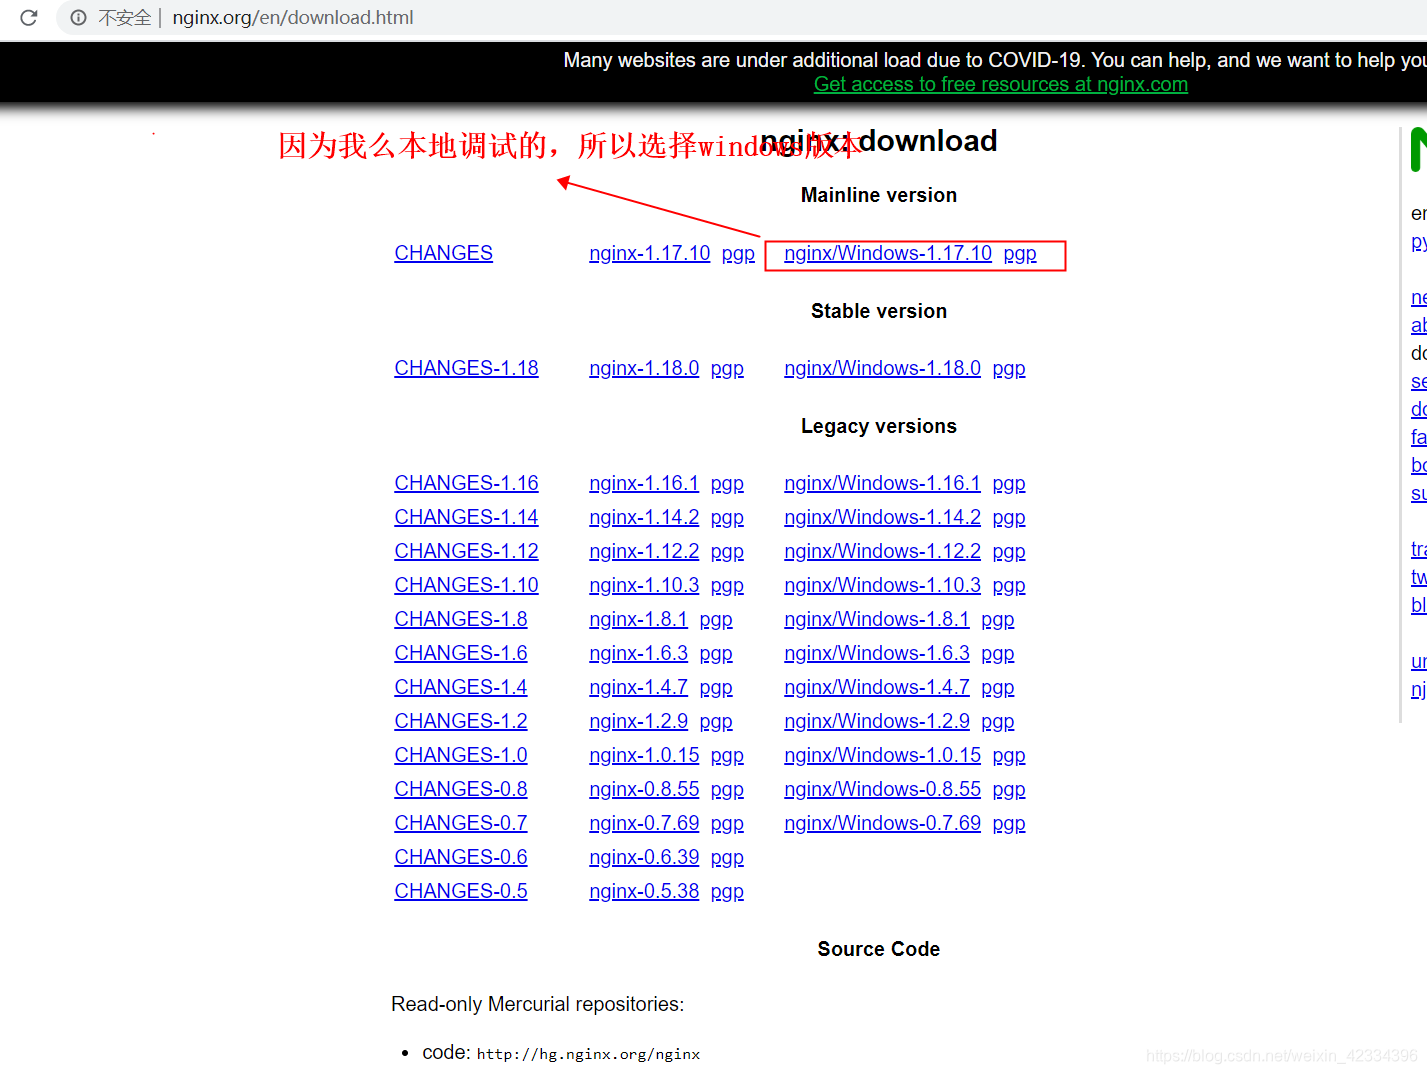1427x1074 pixels.
Task: Open pgp signature for nginx/Windows-1.16.1
Action: (1009, 484)
